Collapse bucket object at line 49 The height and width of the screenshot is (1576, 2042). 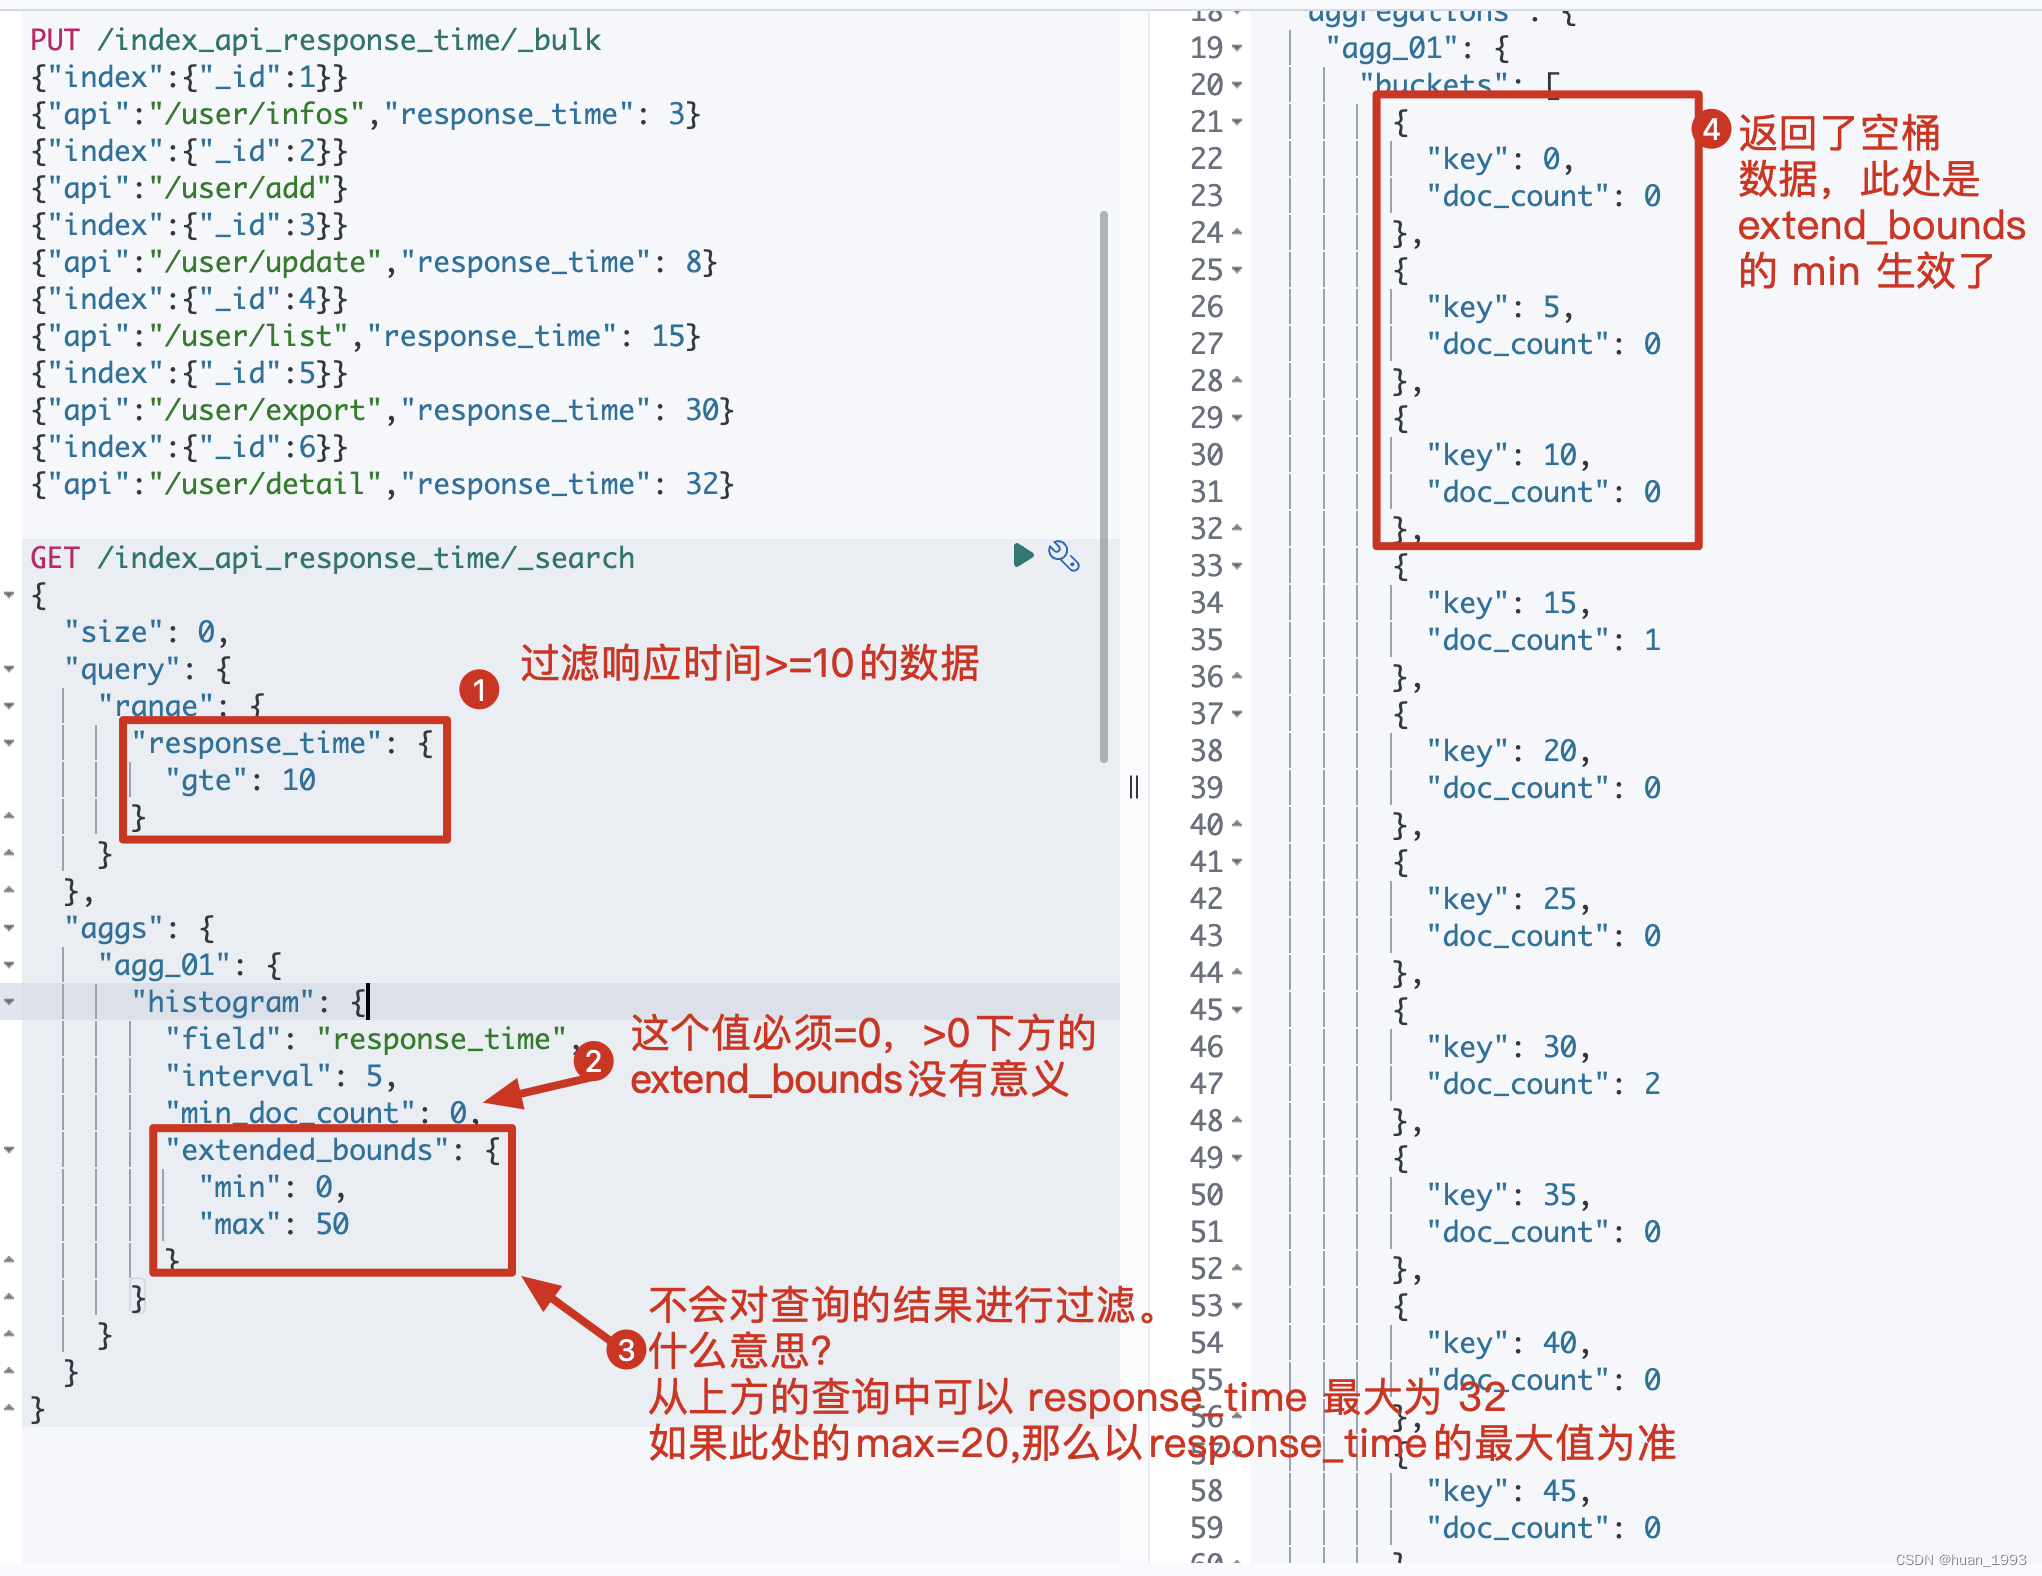pyautogui.click(x=1238, y=1158)
